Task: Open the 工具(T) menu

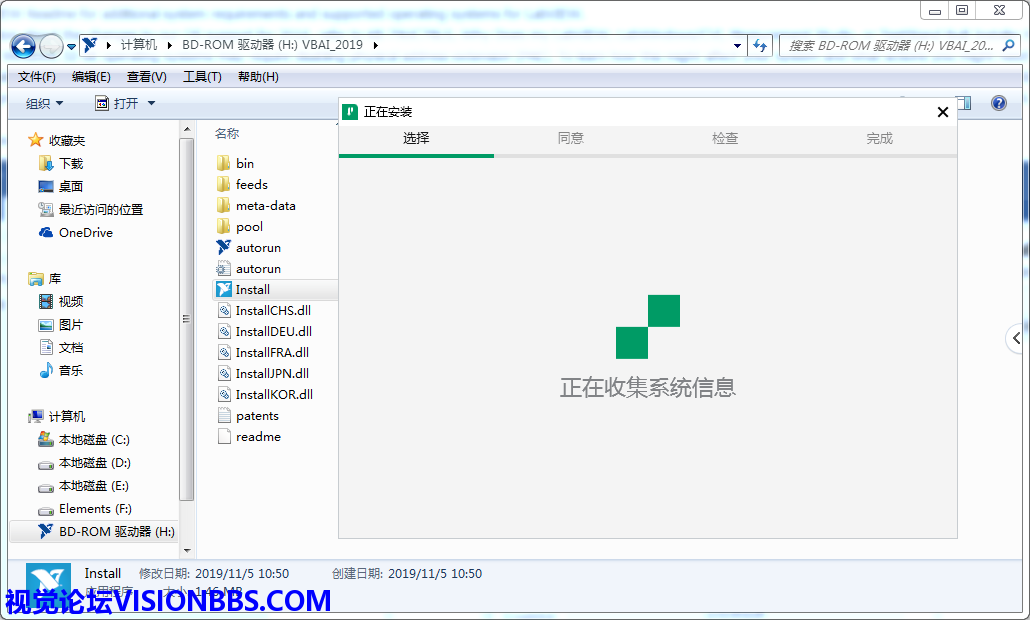Action: click(x=201, y=77)
